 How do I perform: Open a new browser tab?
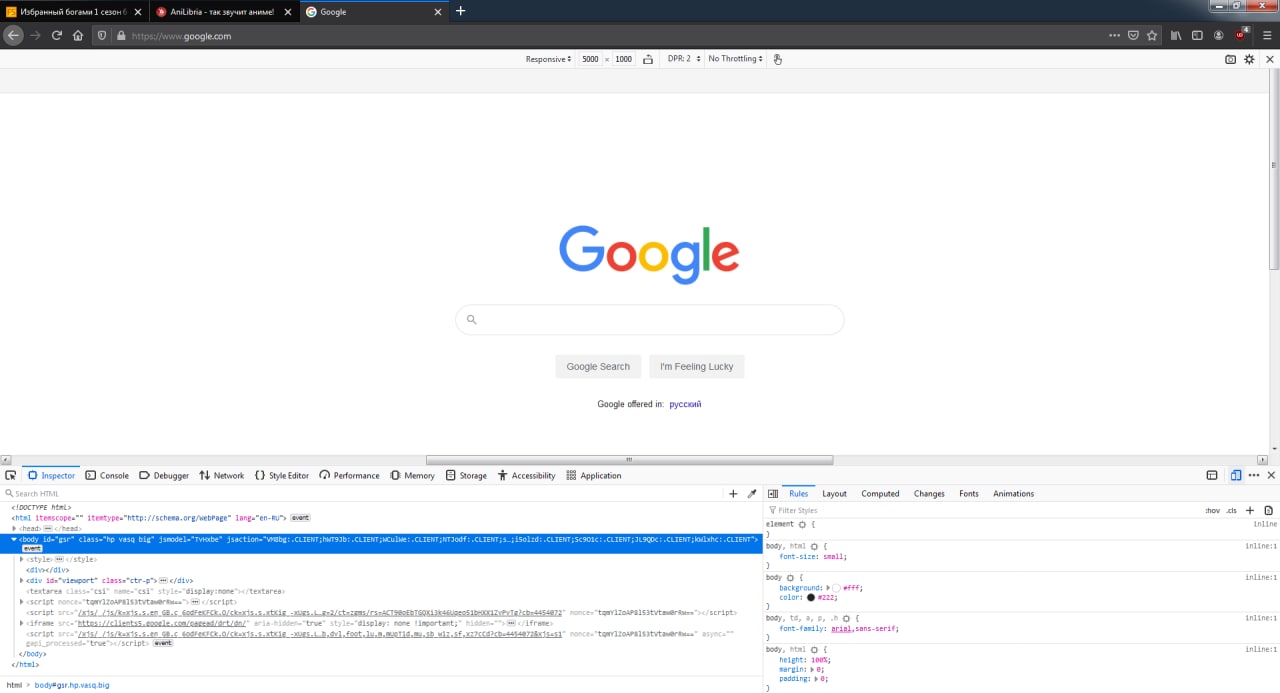pos(460,11)
